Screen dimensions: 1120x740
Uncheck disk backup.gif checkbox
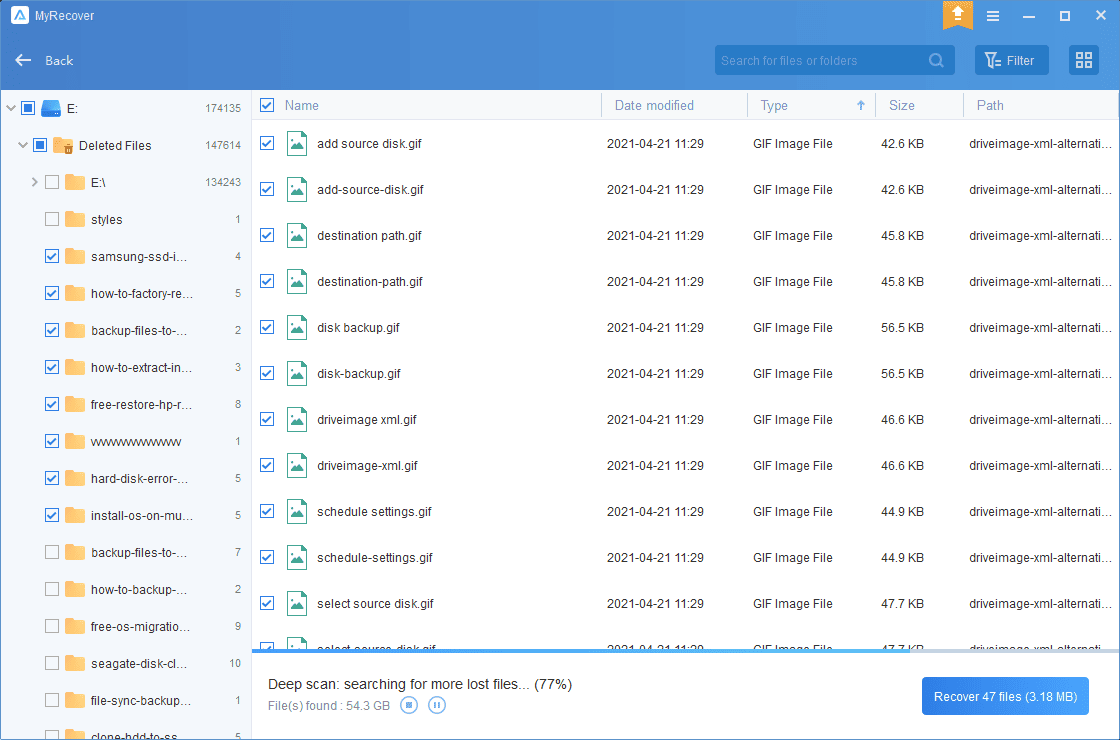click(x=267, y=327)
